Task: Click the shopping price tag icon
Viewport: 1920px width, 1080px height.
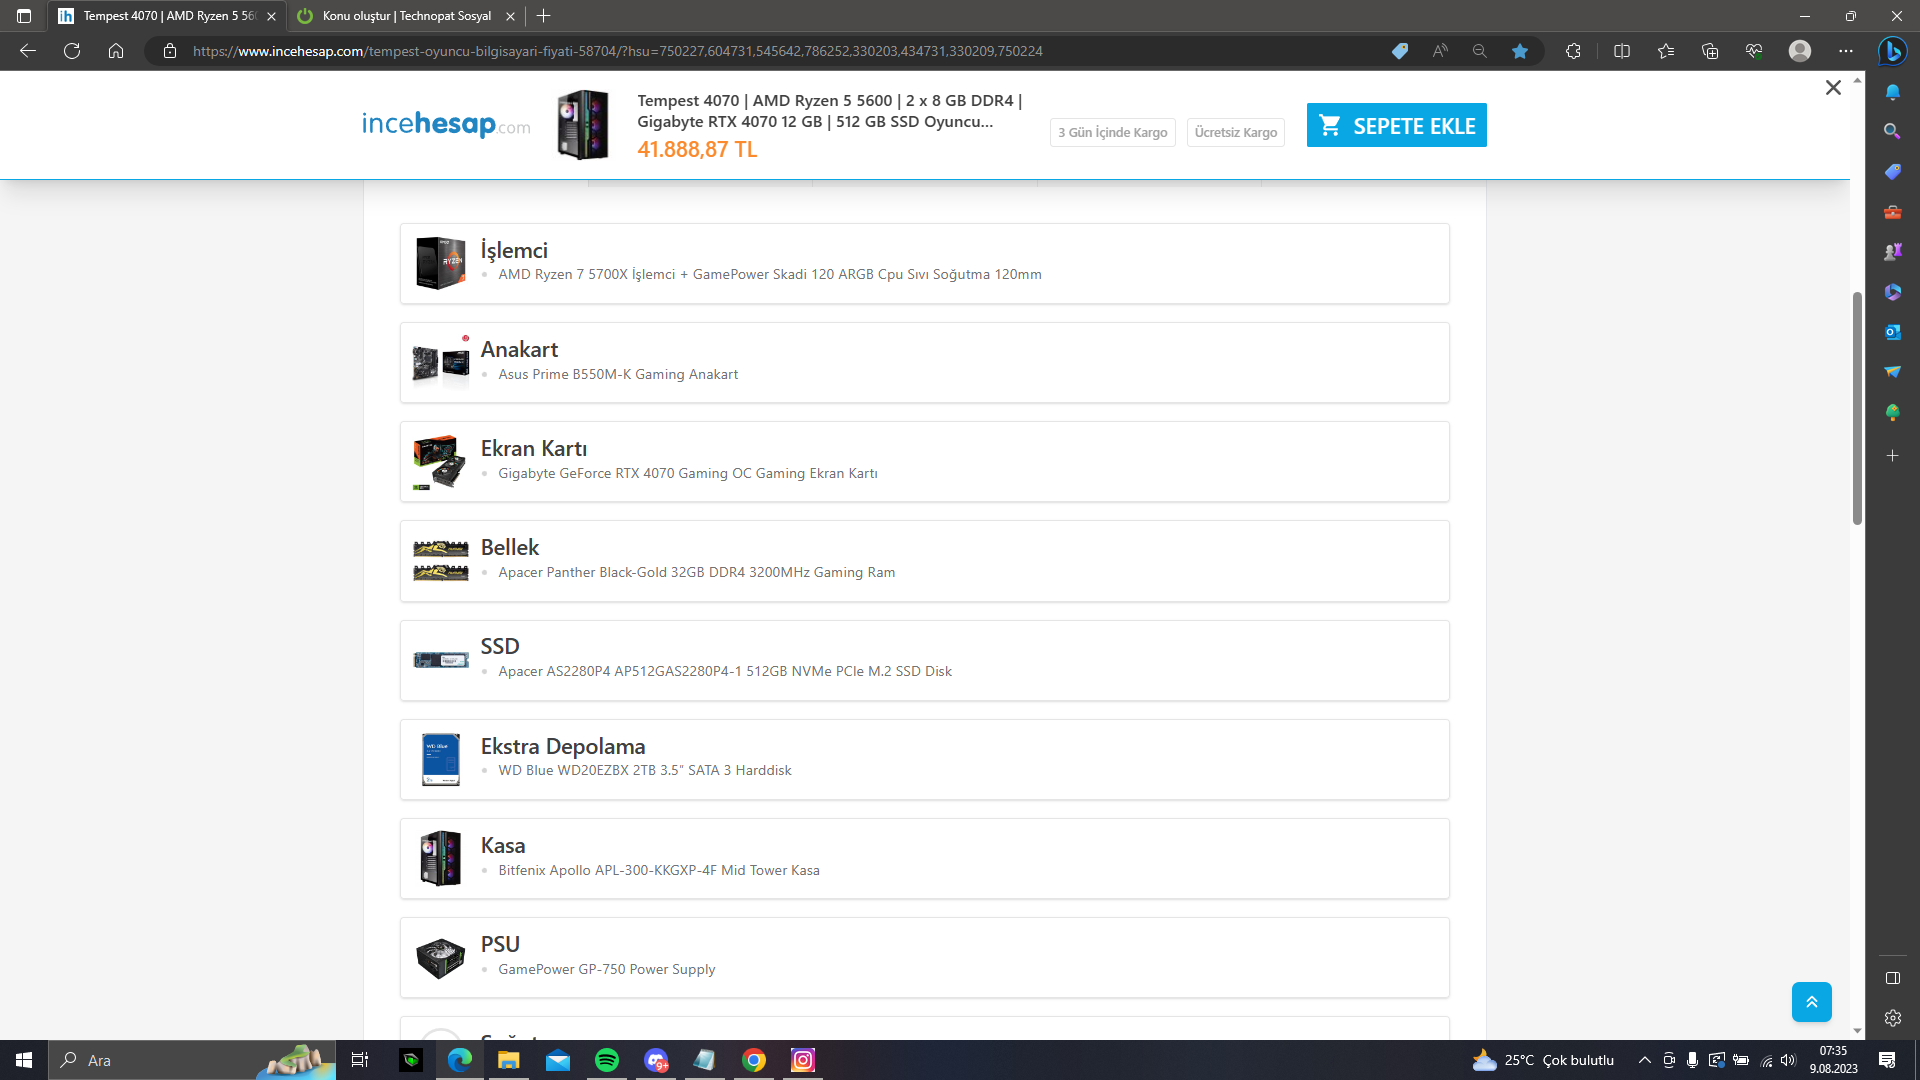Action: [x=1400, y=51]
